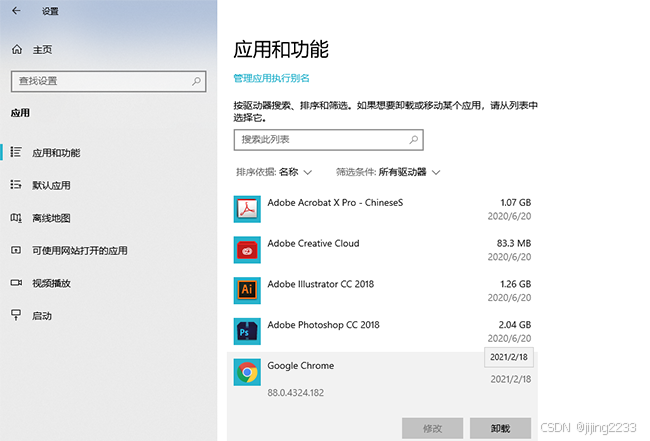
Task: Click the 离线地图 map icon
Action: coord(16,218)
